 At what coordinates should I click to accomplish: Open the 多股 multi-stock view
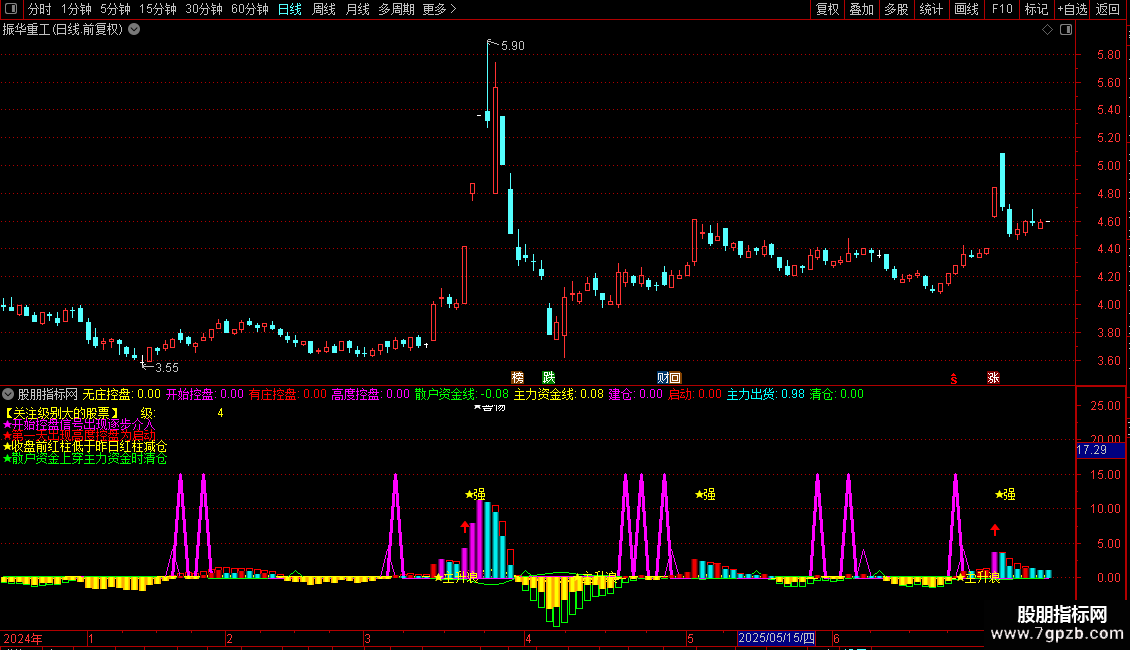click(896, 9)
